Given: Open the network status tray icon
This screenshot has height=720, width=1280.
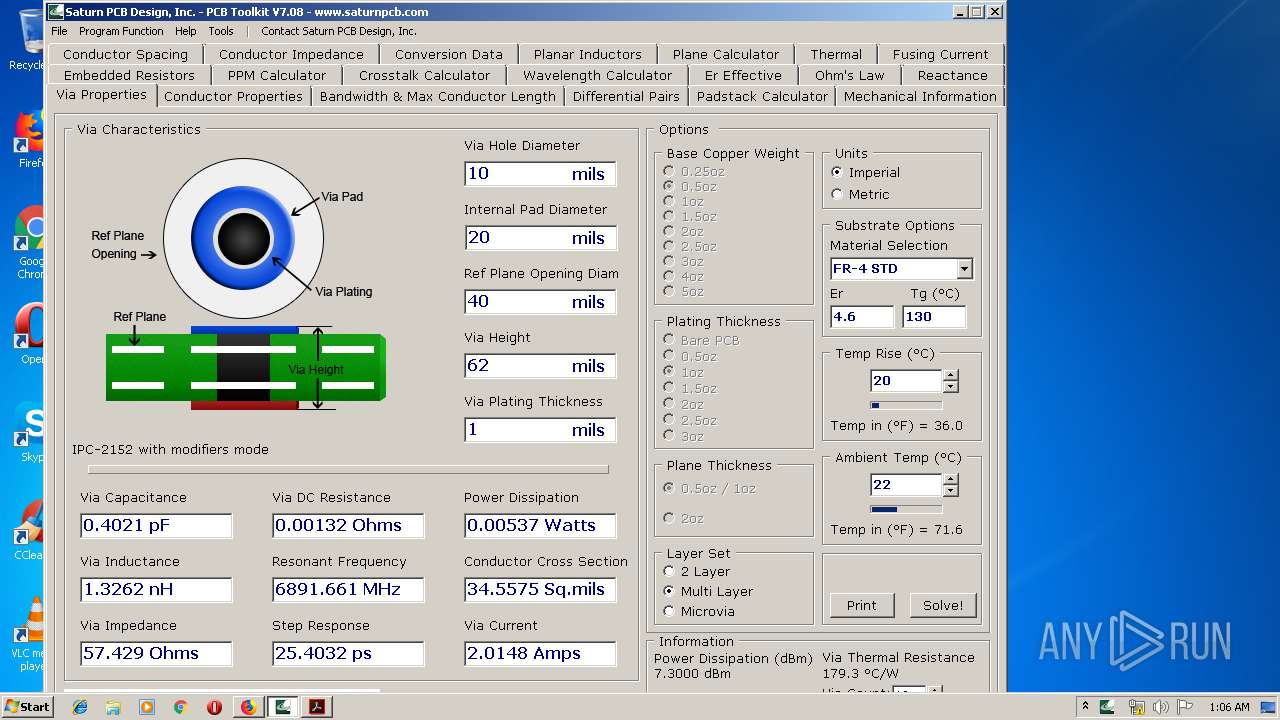Looking at the screenshot, I should point(1136,707).
